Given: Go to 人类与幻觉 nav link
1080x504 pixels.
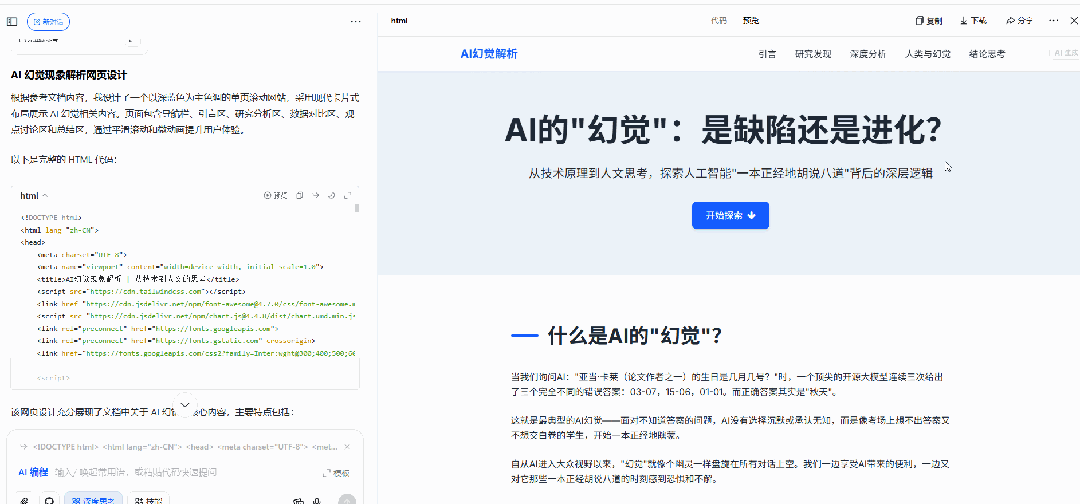Looking at the screenshot, I should coord(928,54).
